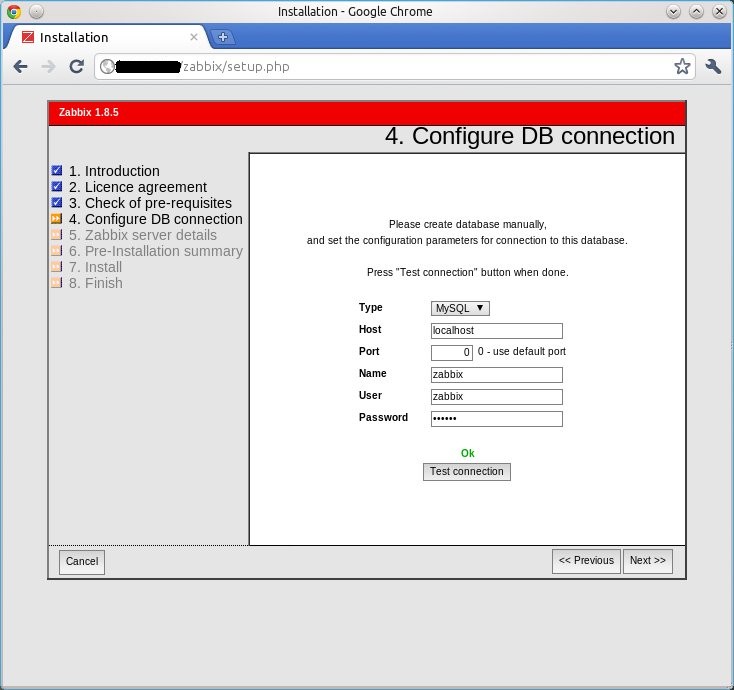Click the checkmark icon beside Check of pre-requisites
This screenshot has width=734, height=690.
[57, 202]
